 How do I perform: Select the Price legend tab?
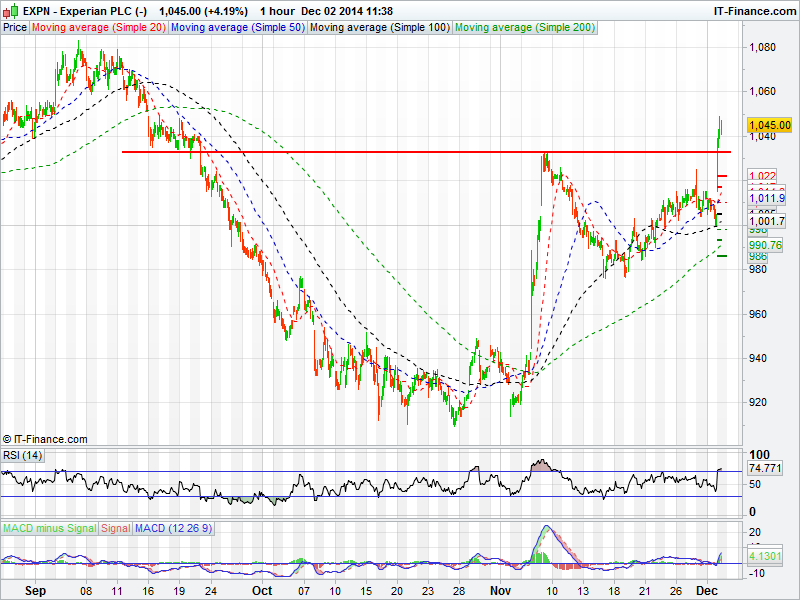[15, 27]
